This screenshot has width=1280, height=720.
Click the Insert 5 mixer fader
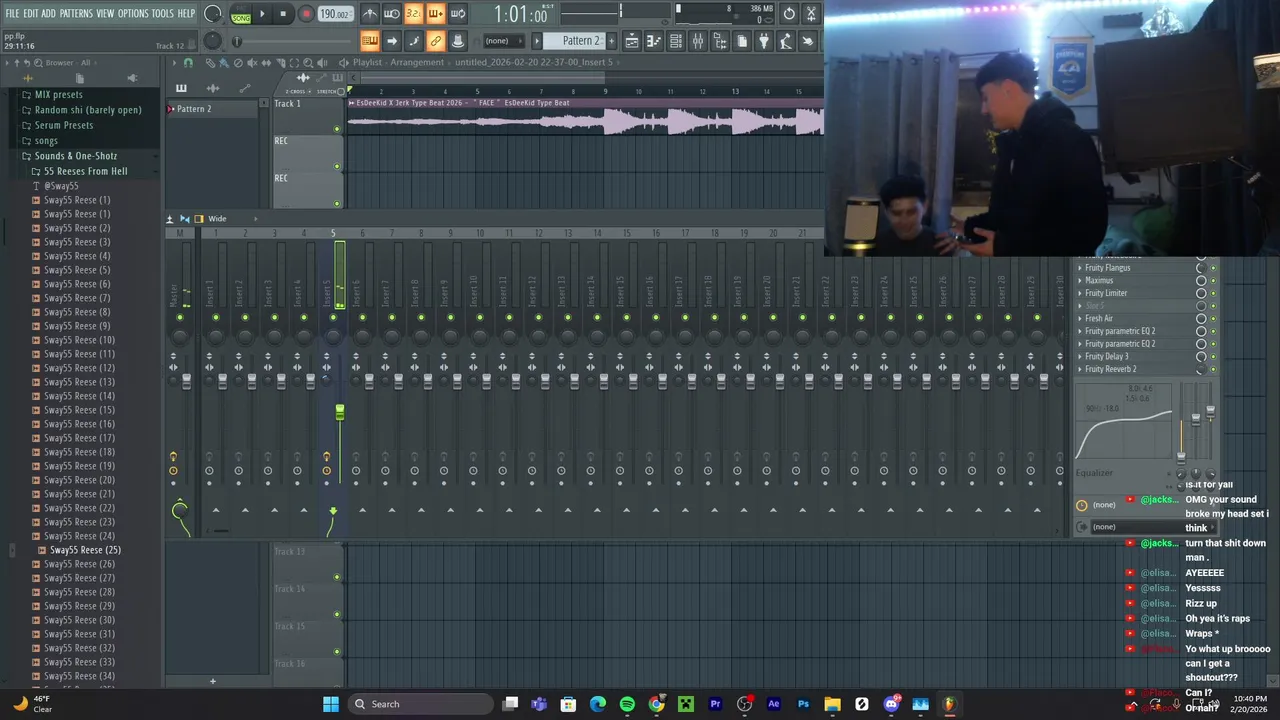coord(340,412)
